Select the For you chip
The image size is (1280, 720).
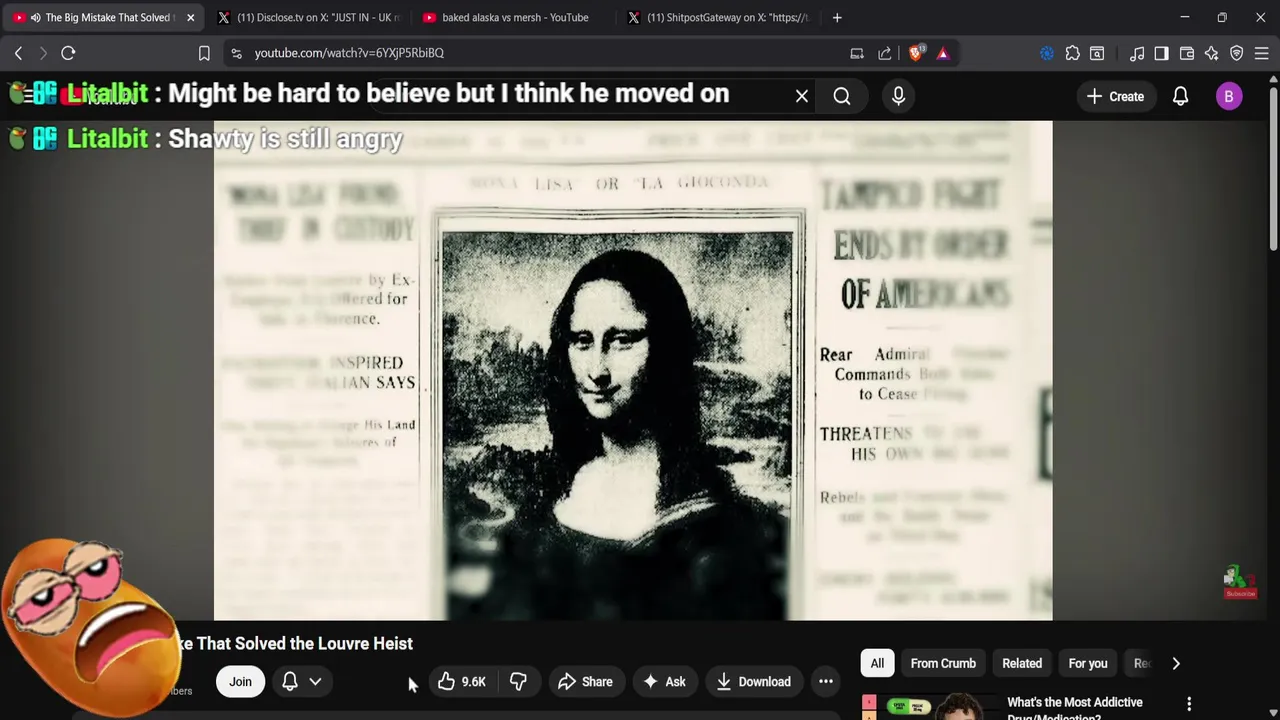(1088, 663)
